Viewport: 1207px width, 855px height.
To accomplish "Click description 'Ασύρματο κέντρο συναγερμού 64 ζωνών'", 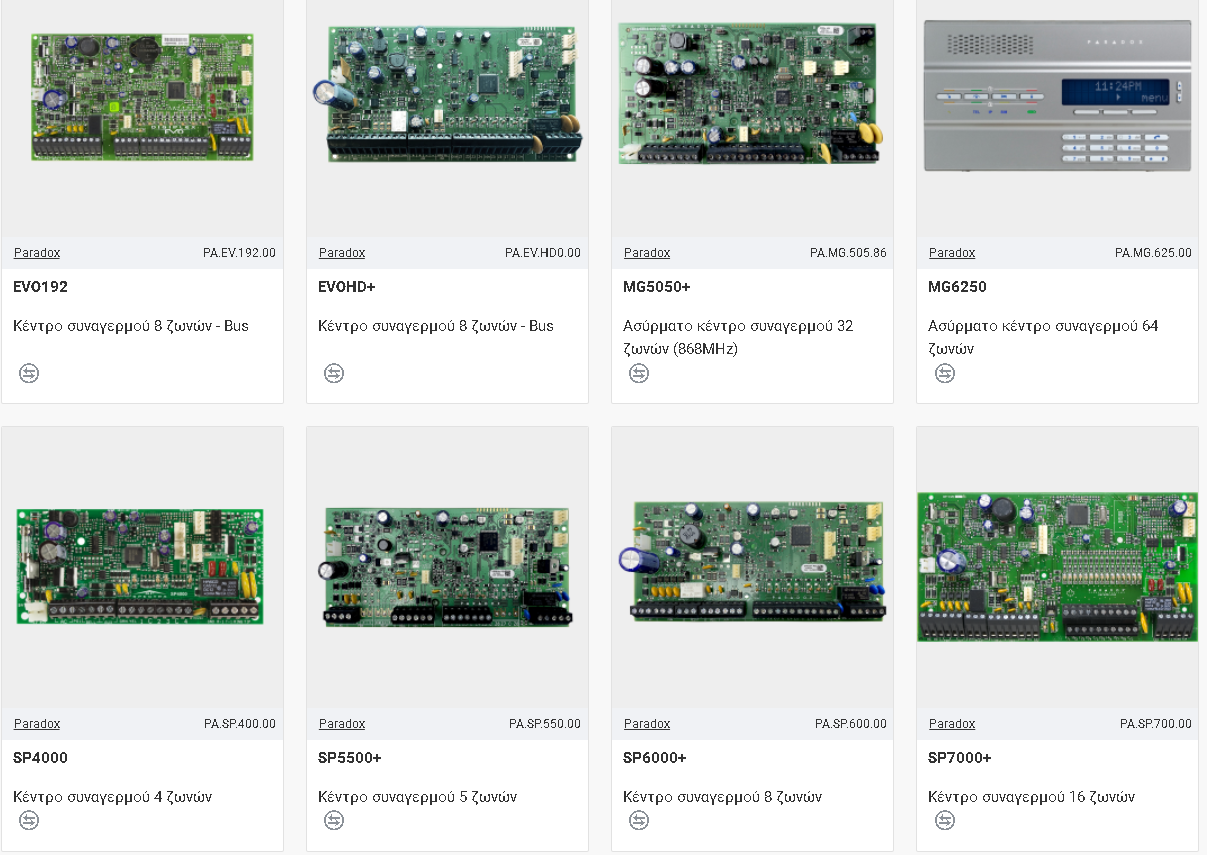I will coord(1043,338).
